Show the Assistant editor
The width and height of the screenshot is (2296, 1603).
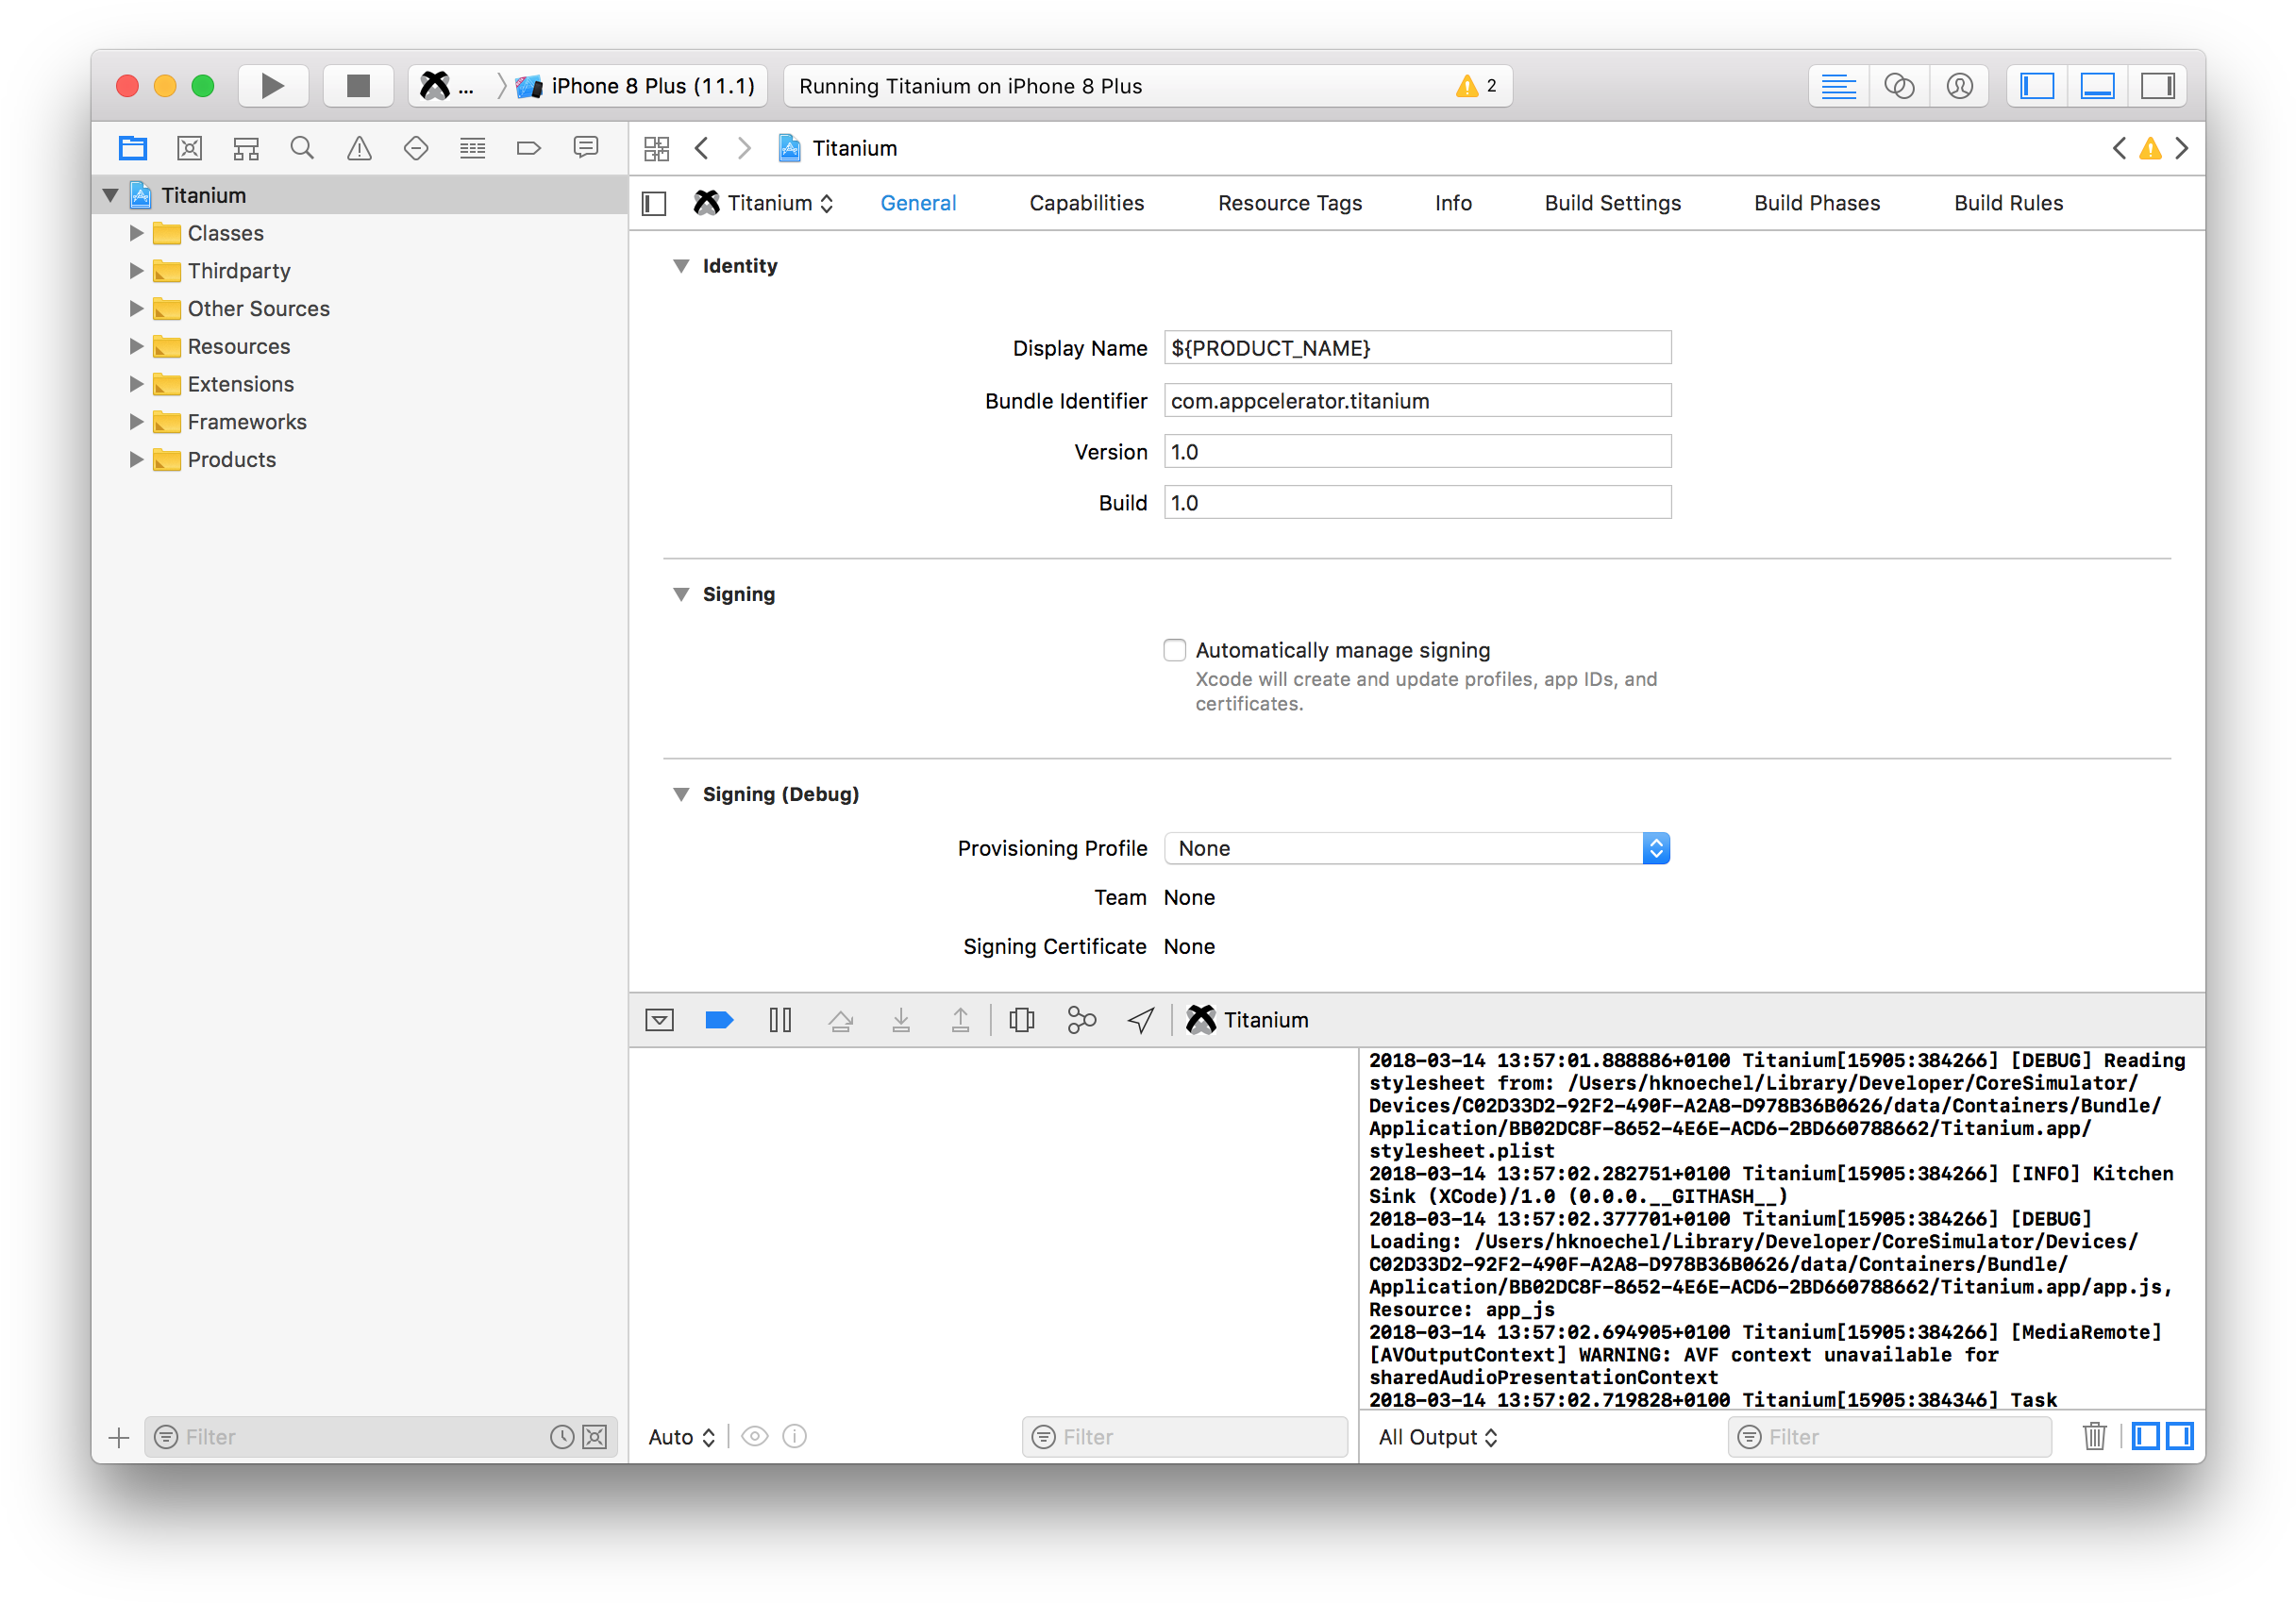tap(1898, 86)
